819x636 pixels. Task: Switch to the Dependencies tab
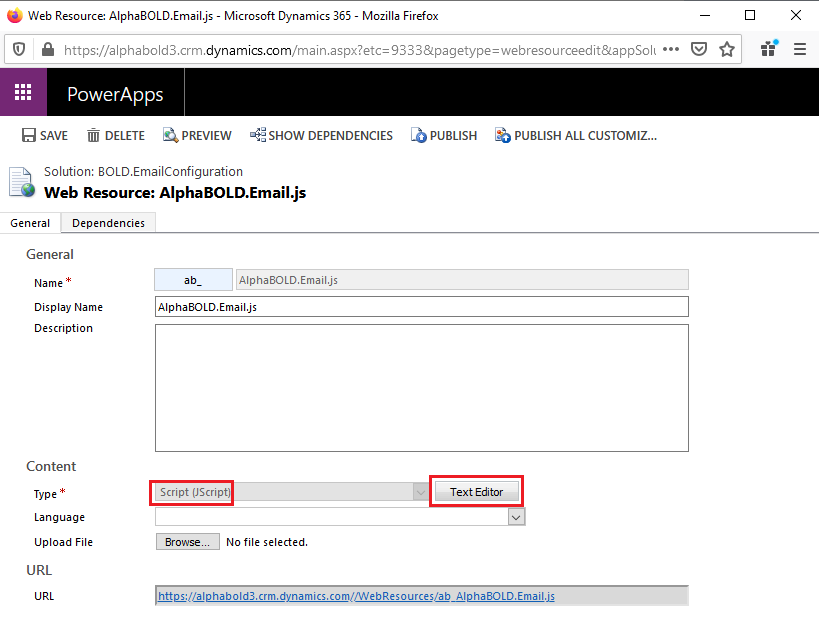108,223
